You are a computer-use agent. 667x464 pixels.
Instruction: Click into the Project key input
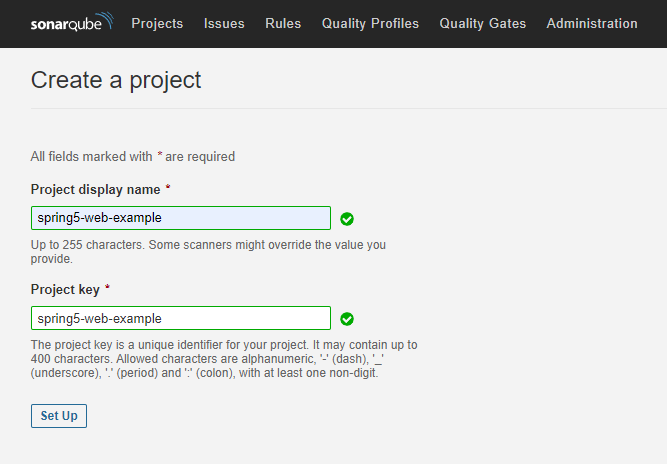pos(180,319)
